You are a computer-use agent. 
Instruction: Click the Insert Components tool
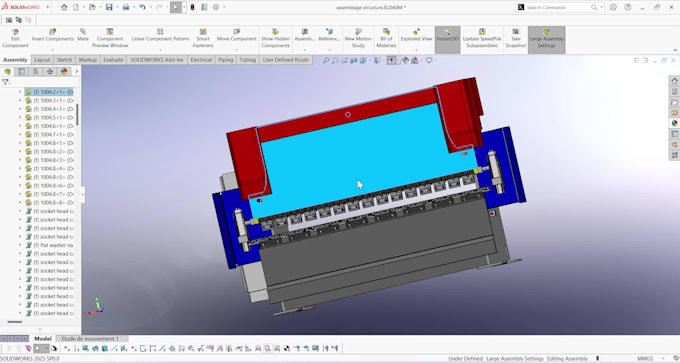pos(52,35)
